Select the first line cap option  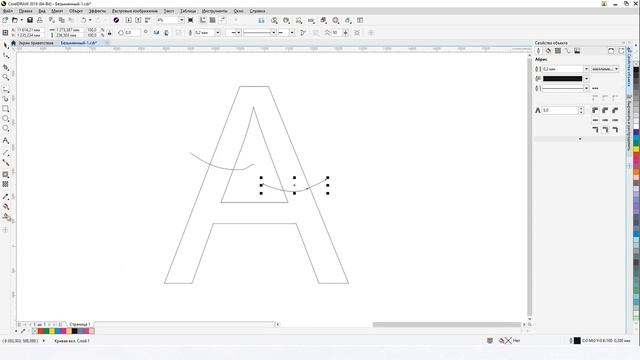pyautogui.click(x=595, y=120)
